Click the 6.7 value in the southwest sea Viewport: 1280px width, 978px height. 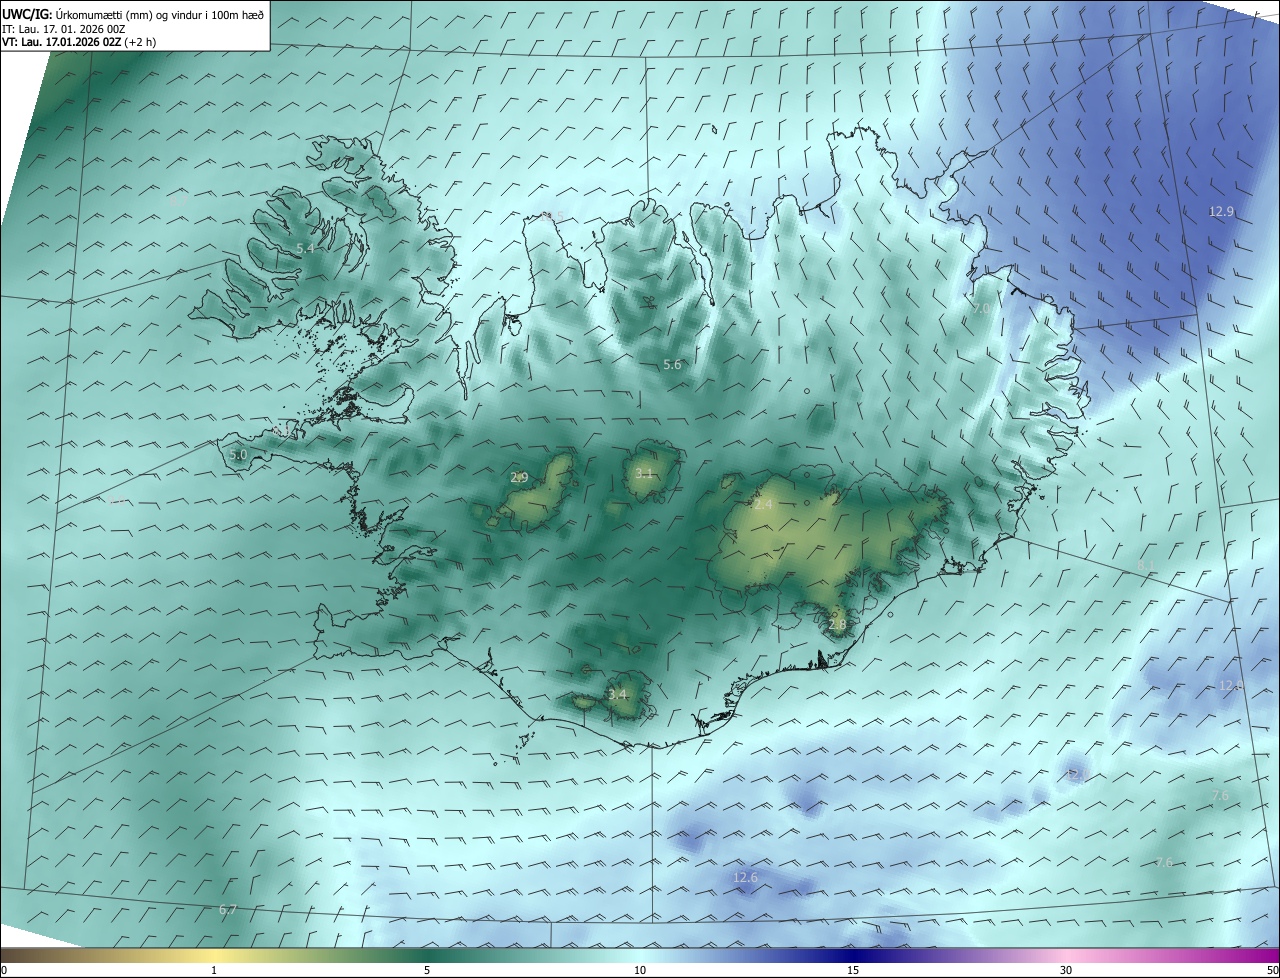pyautogui.click(x=228, y=910)
